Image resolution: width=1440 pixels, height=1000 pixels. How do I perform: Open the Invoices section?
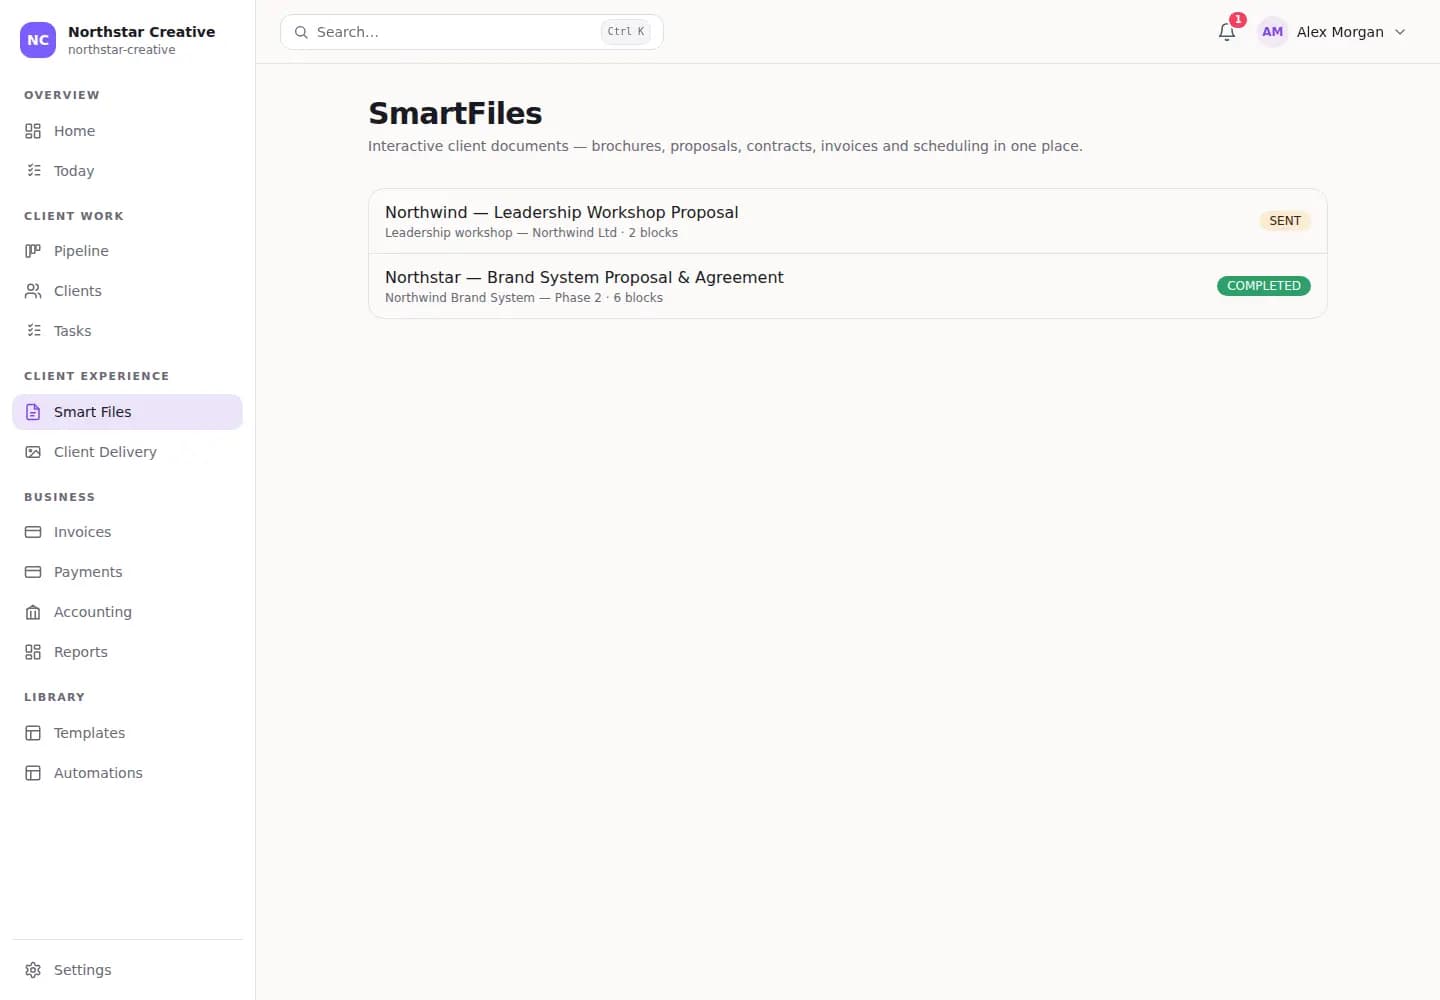[127, 532]
